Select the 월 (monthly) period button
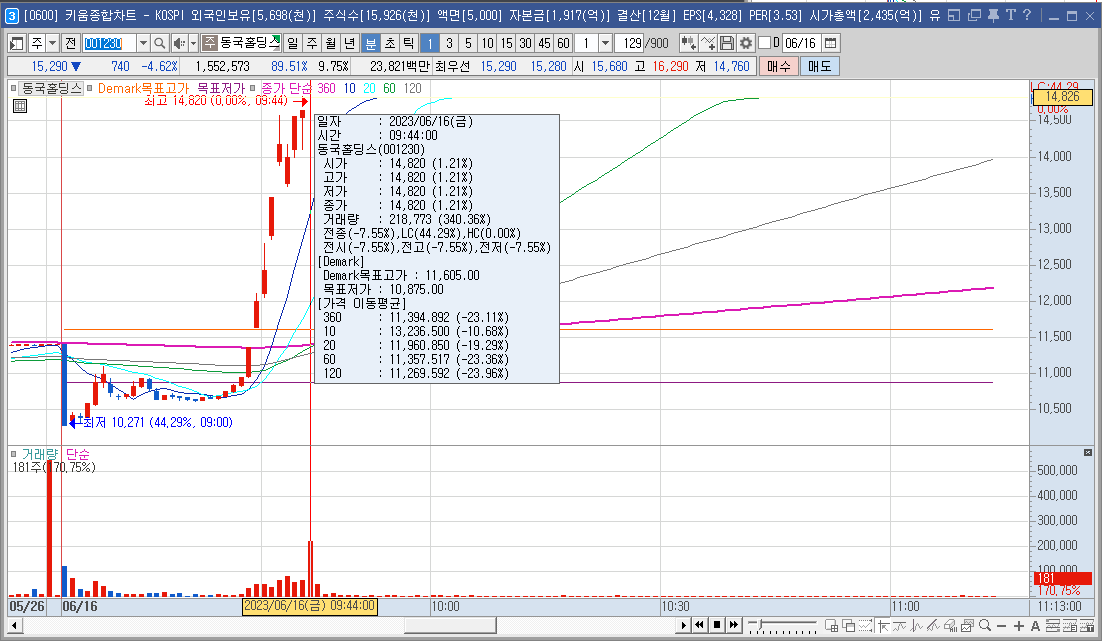Screen dimensions: 1102x641 click(x=331, y=43)
